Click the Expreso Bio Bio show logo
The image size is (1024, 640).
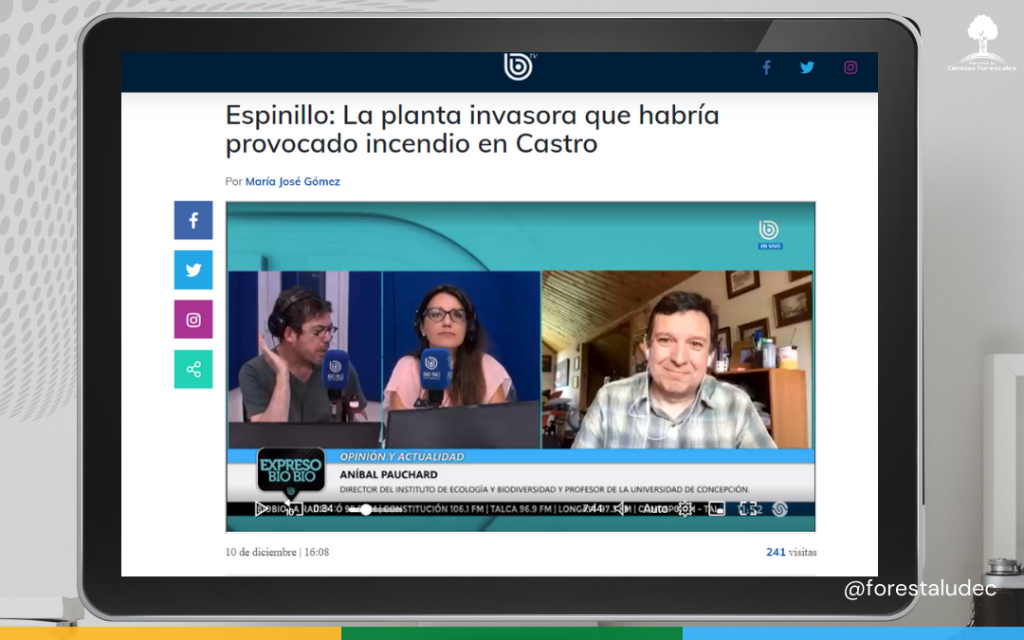(x=291, y=471)
